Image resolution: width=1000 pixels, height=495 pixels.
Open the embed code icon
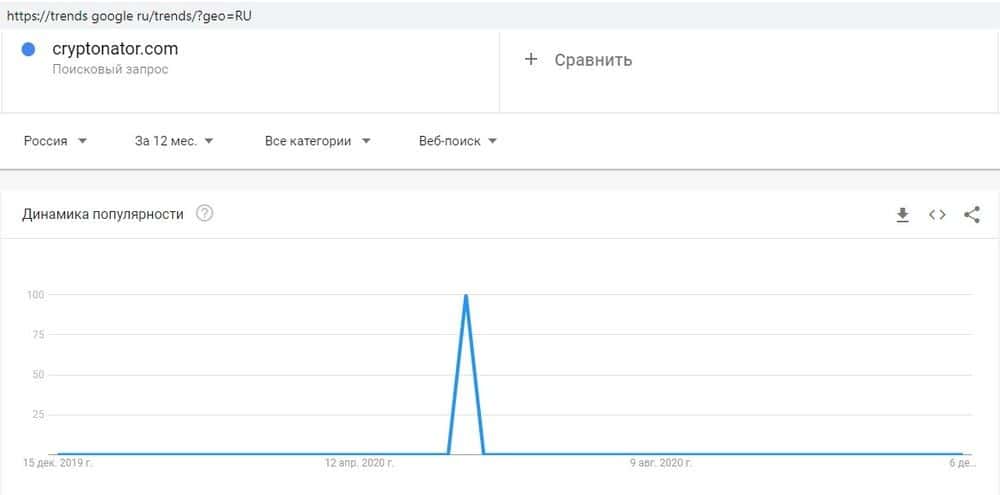[x=937, y=214]
